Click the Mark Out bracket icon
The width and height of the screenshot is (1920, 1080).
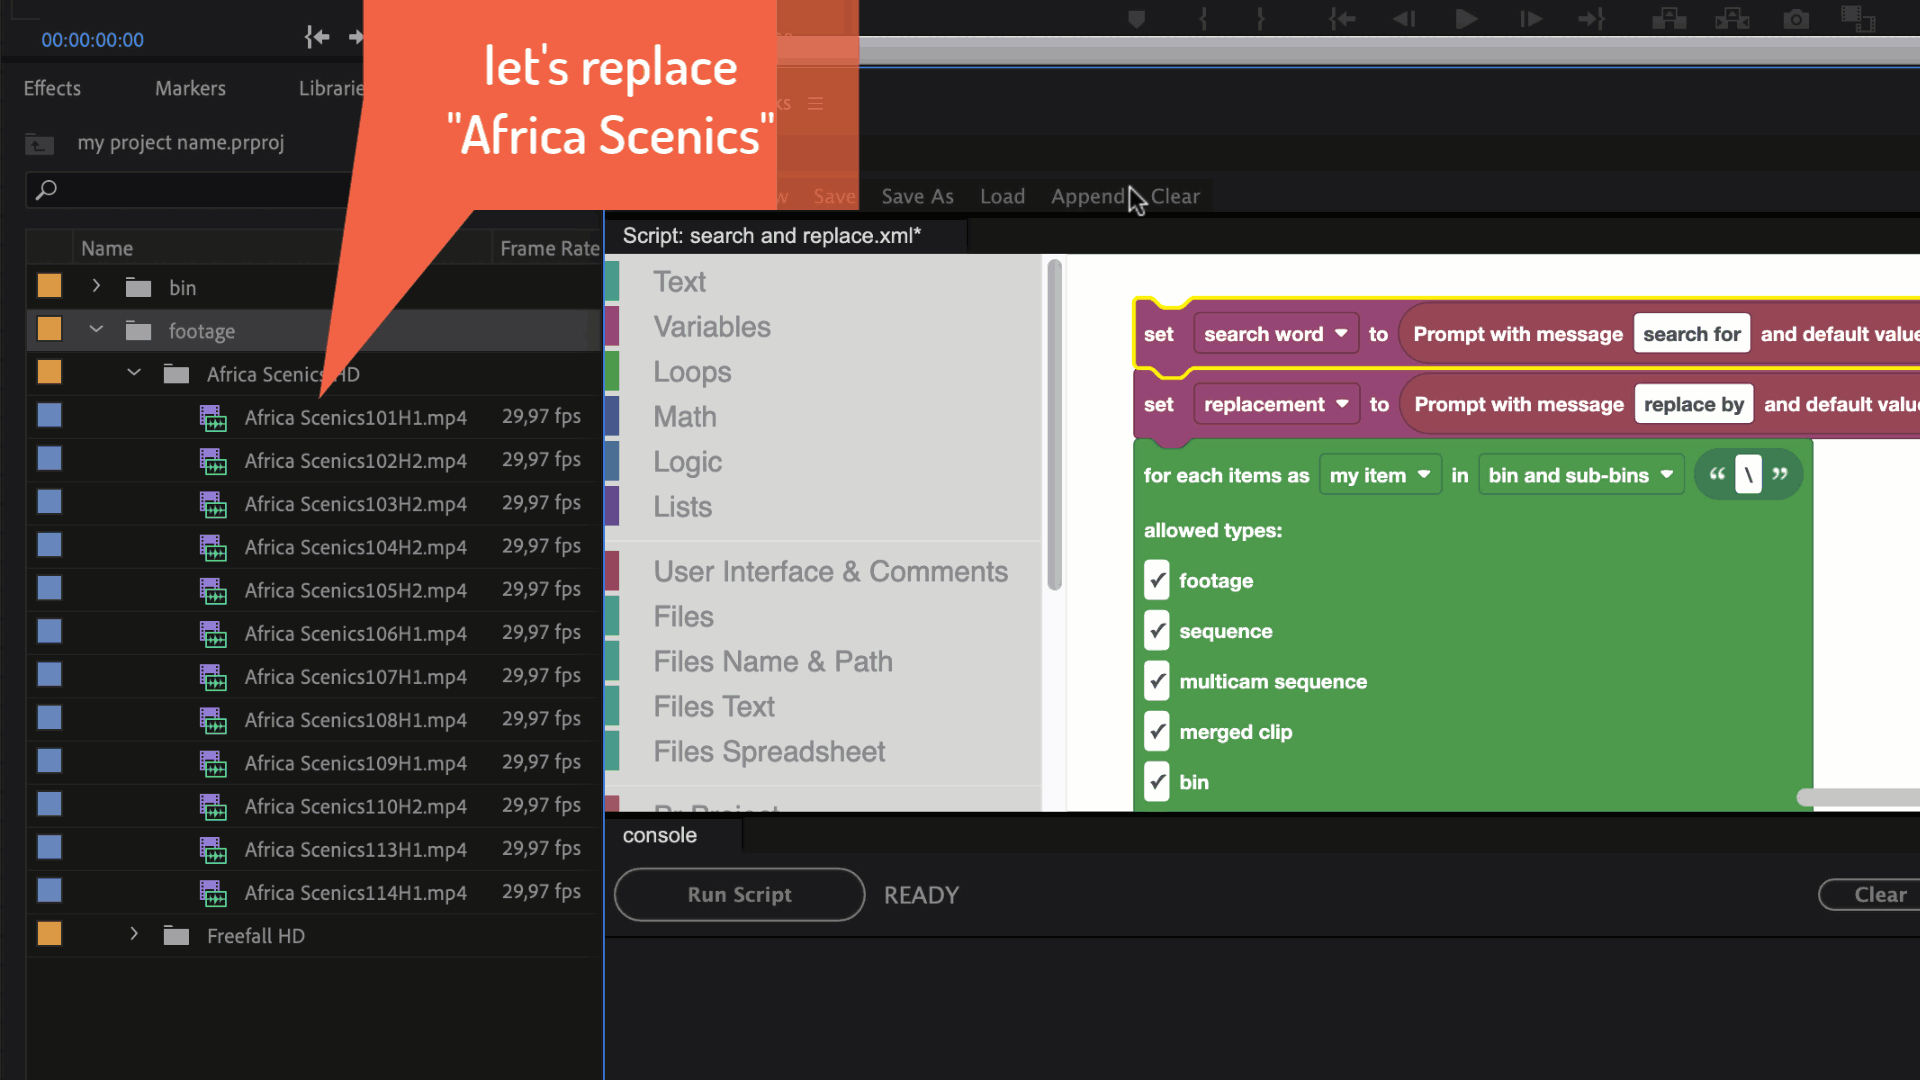pos(1261,19)
